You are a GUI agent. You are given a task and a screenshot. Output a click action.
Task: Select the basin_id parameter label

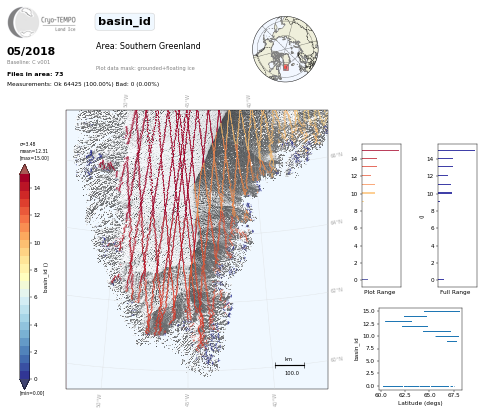(124, 21)
